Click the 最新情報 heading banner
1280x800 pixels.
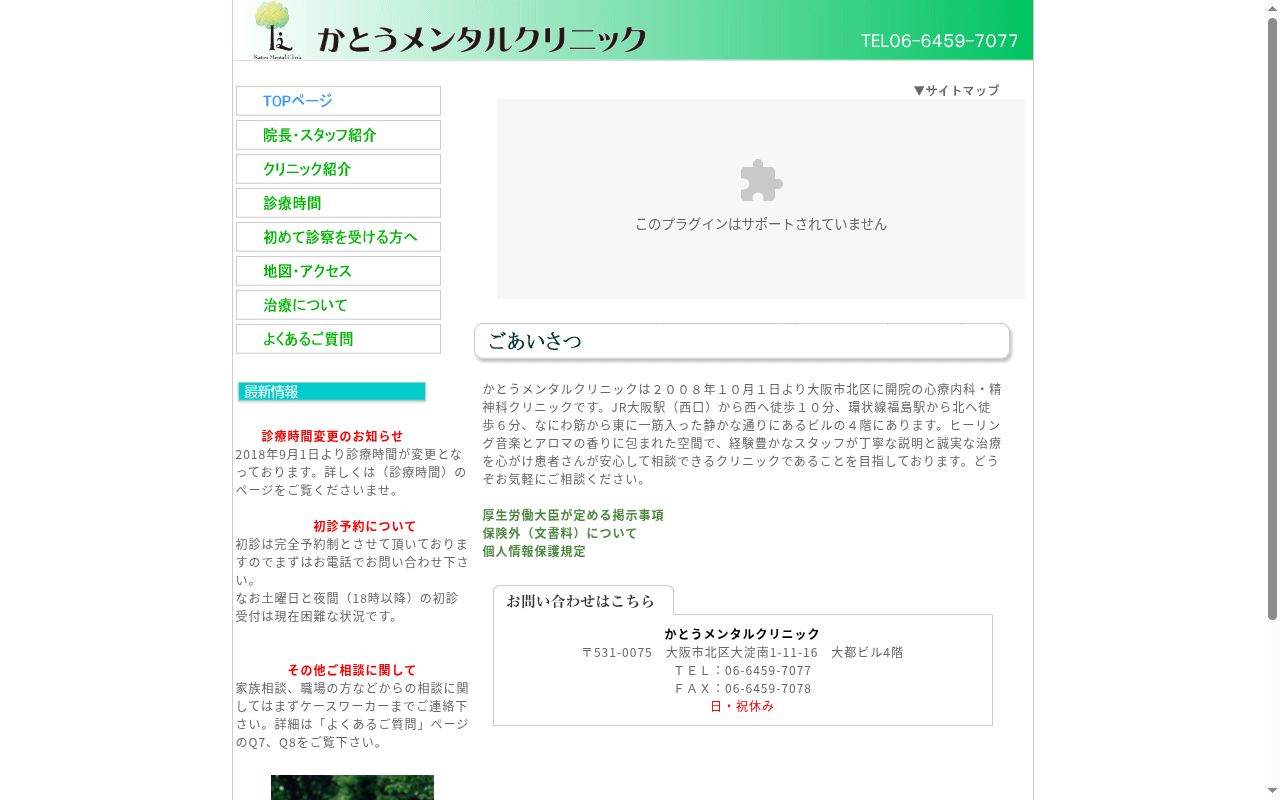point(332,392)
